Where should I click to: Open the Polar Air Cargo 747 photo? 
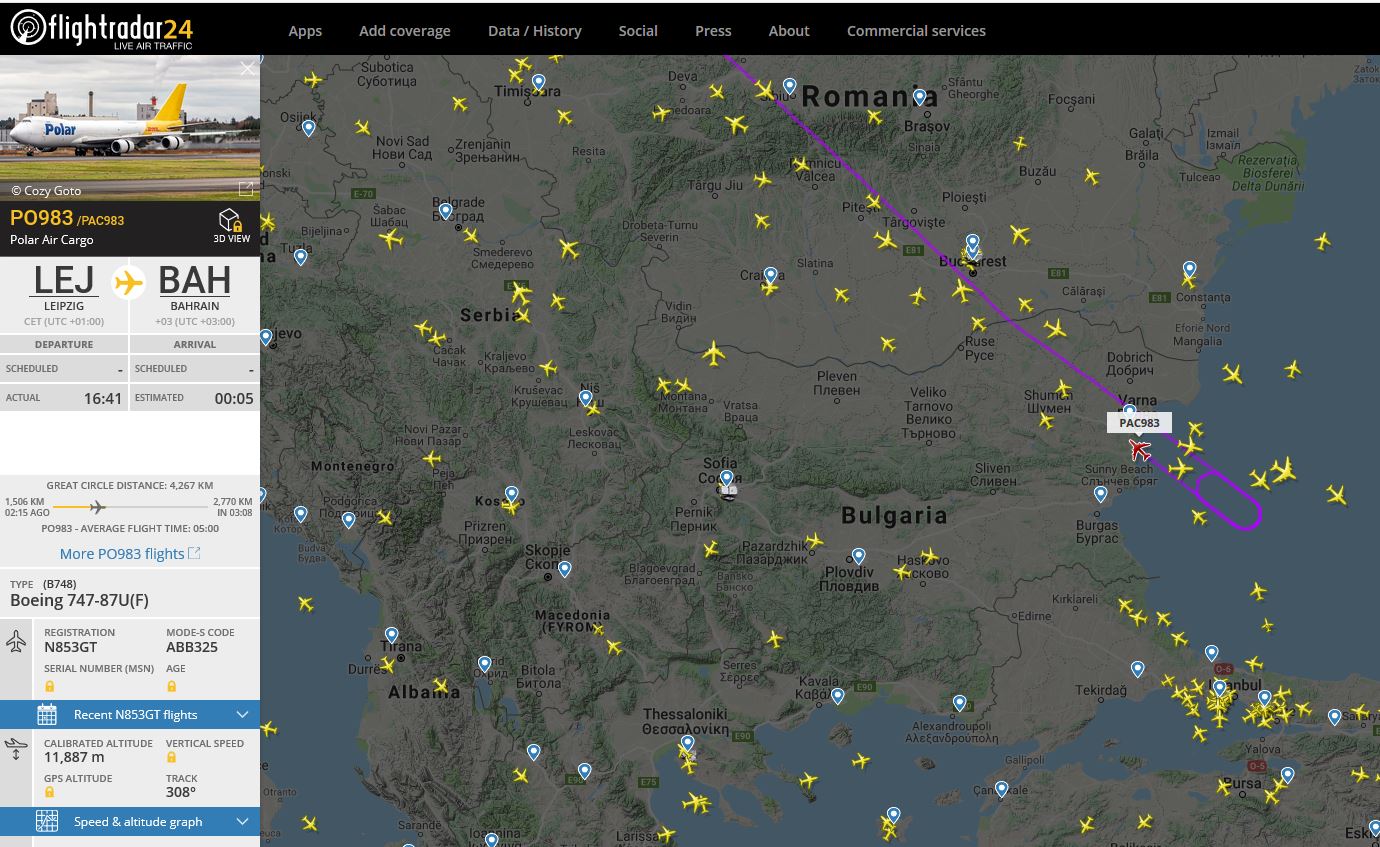point(130,128)
